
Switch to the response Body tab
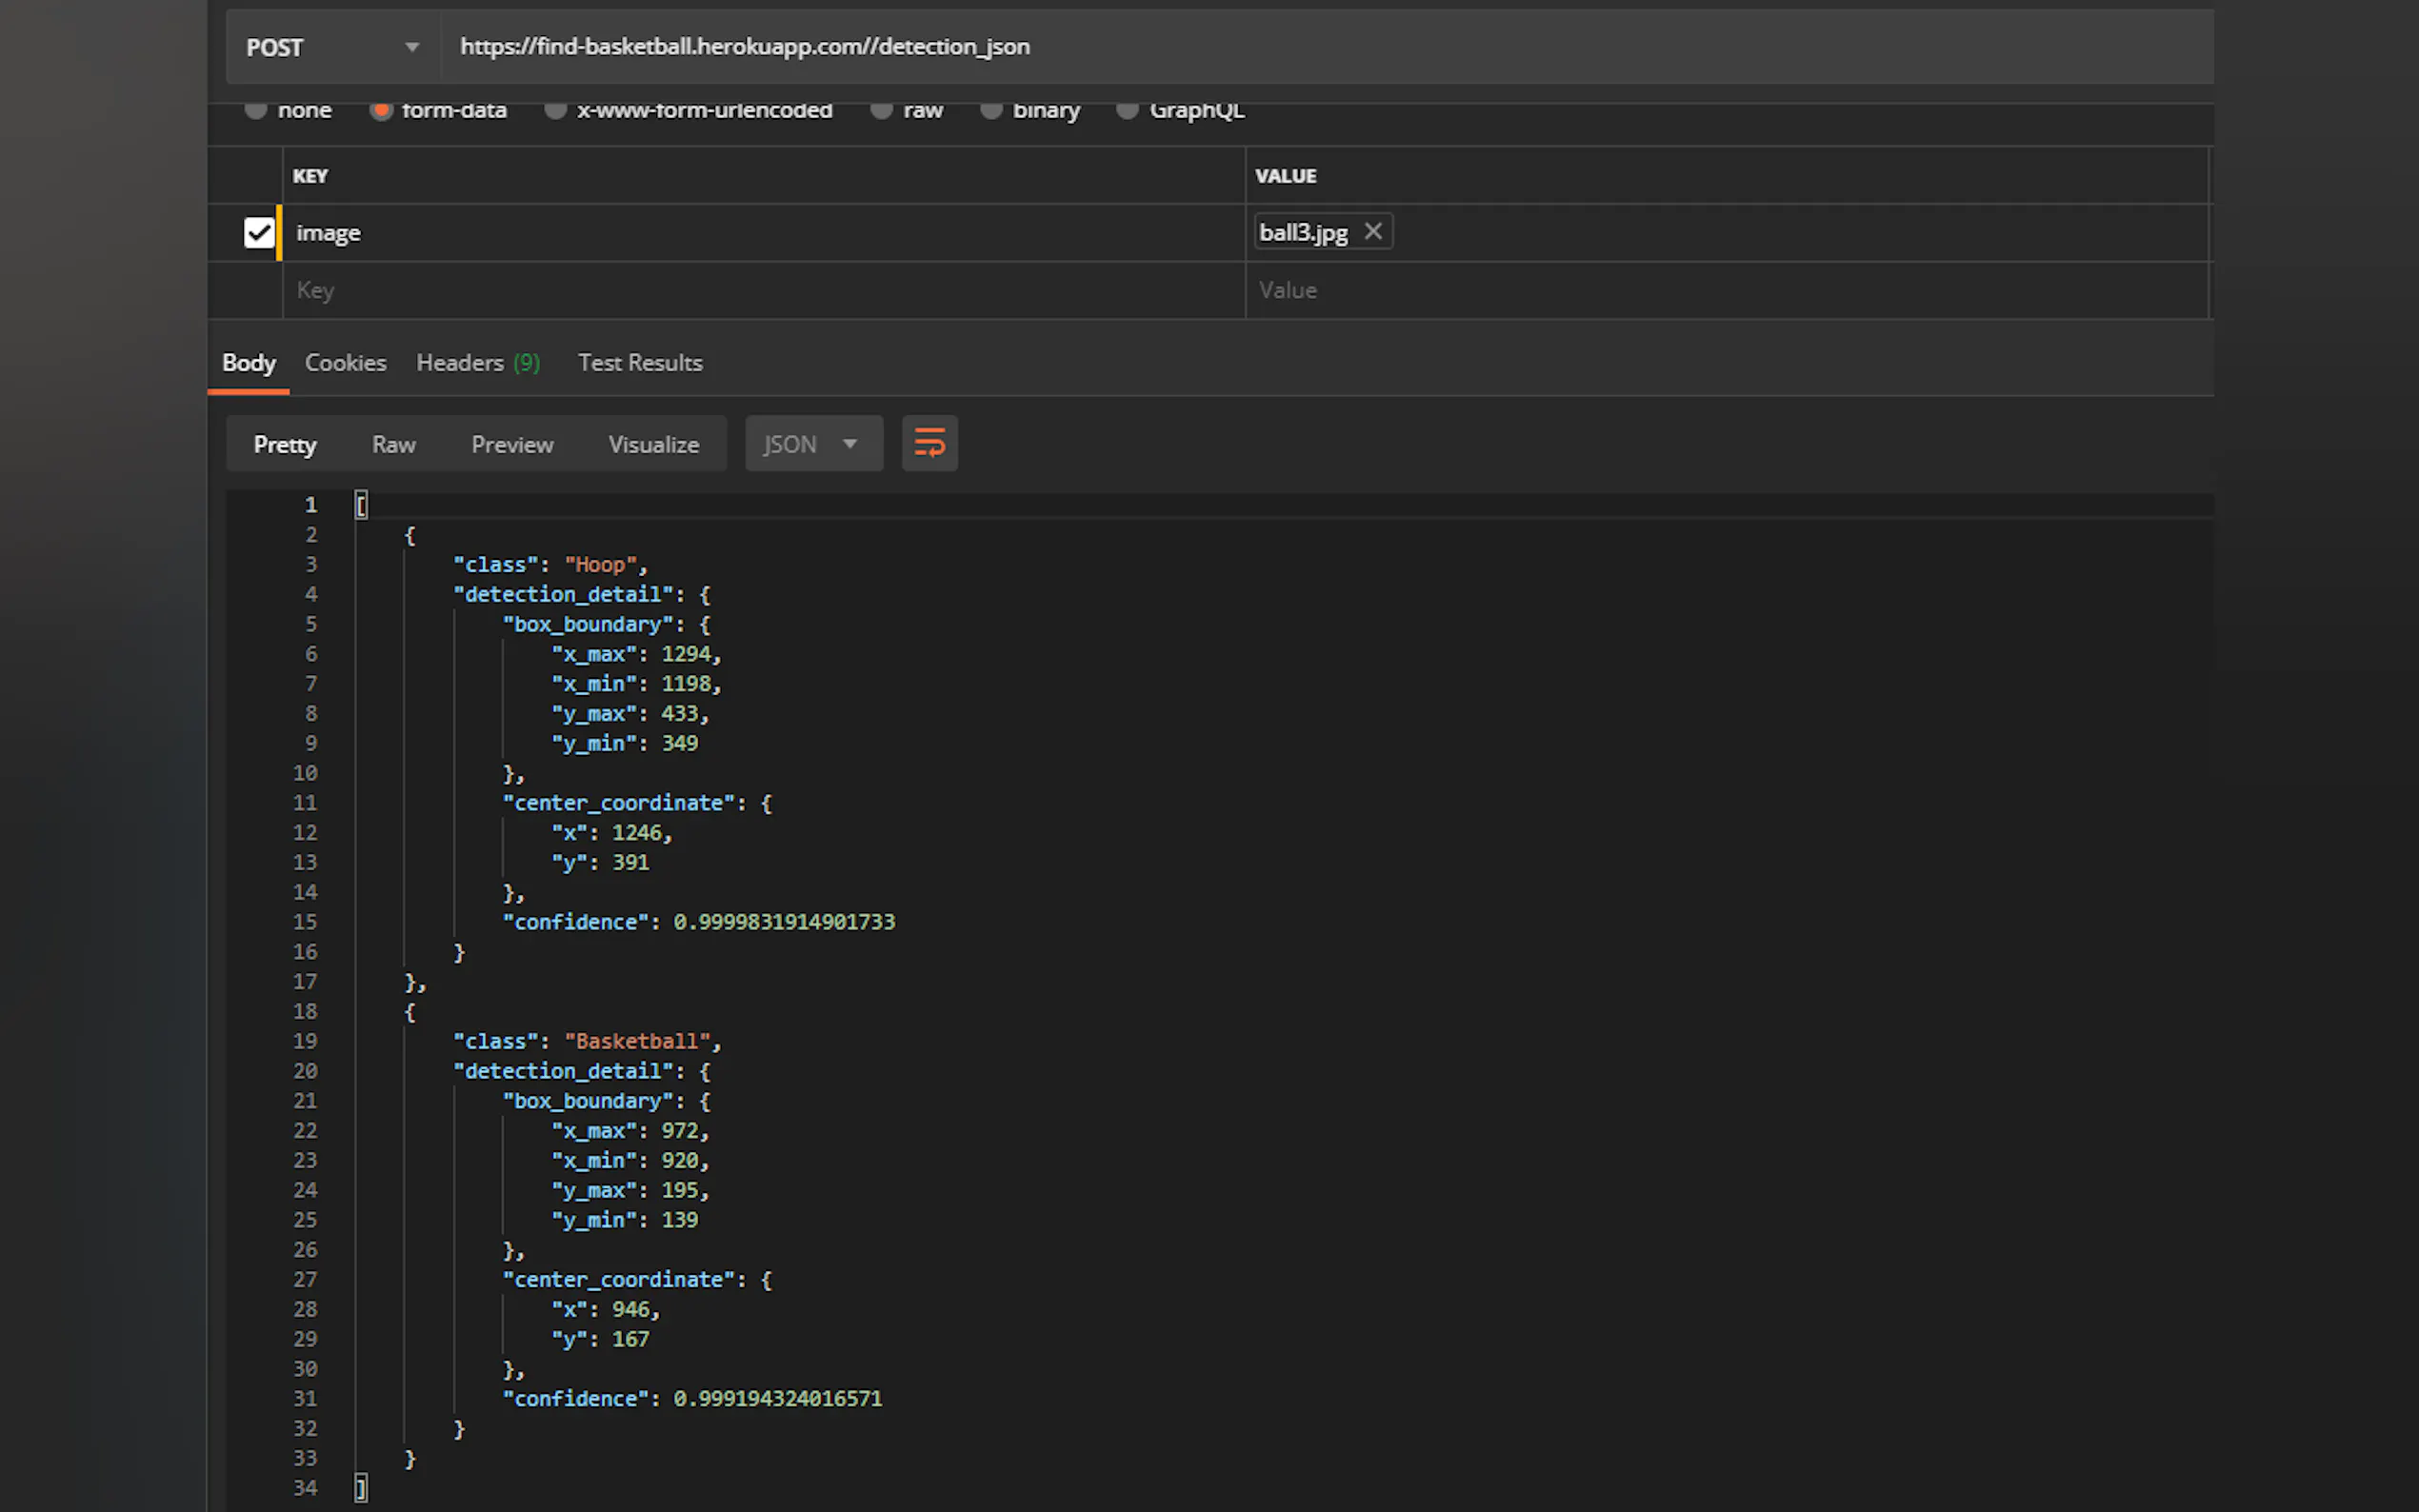click(249, 363)
